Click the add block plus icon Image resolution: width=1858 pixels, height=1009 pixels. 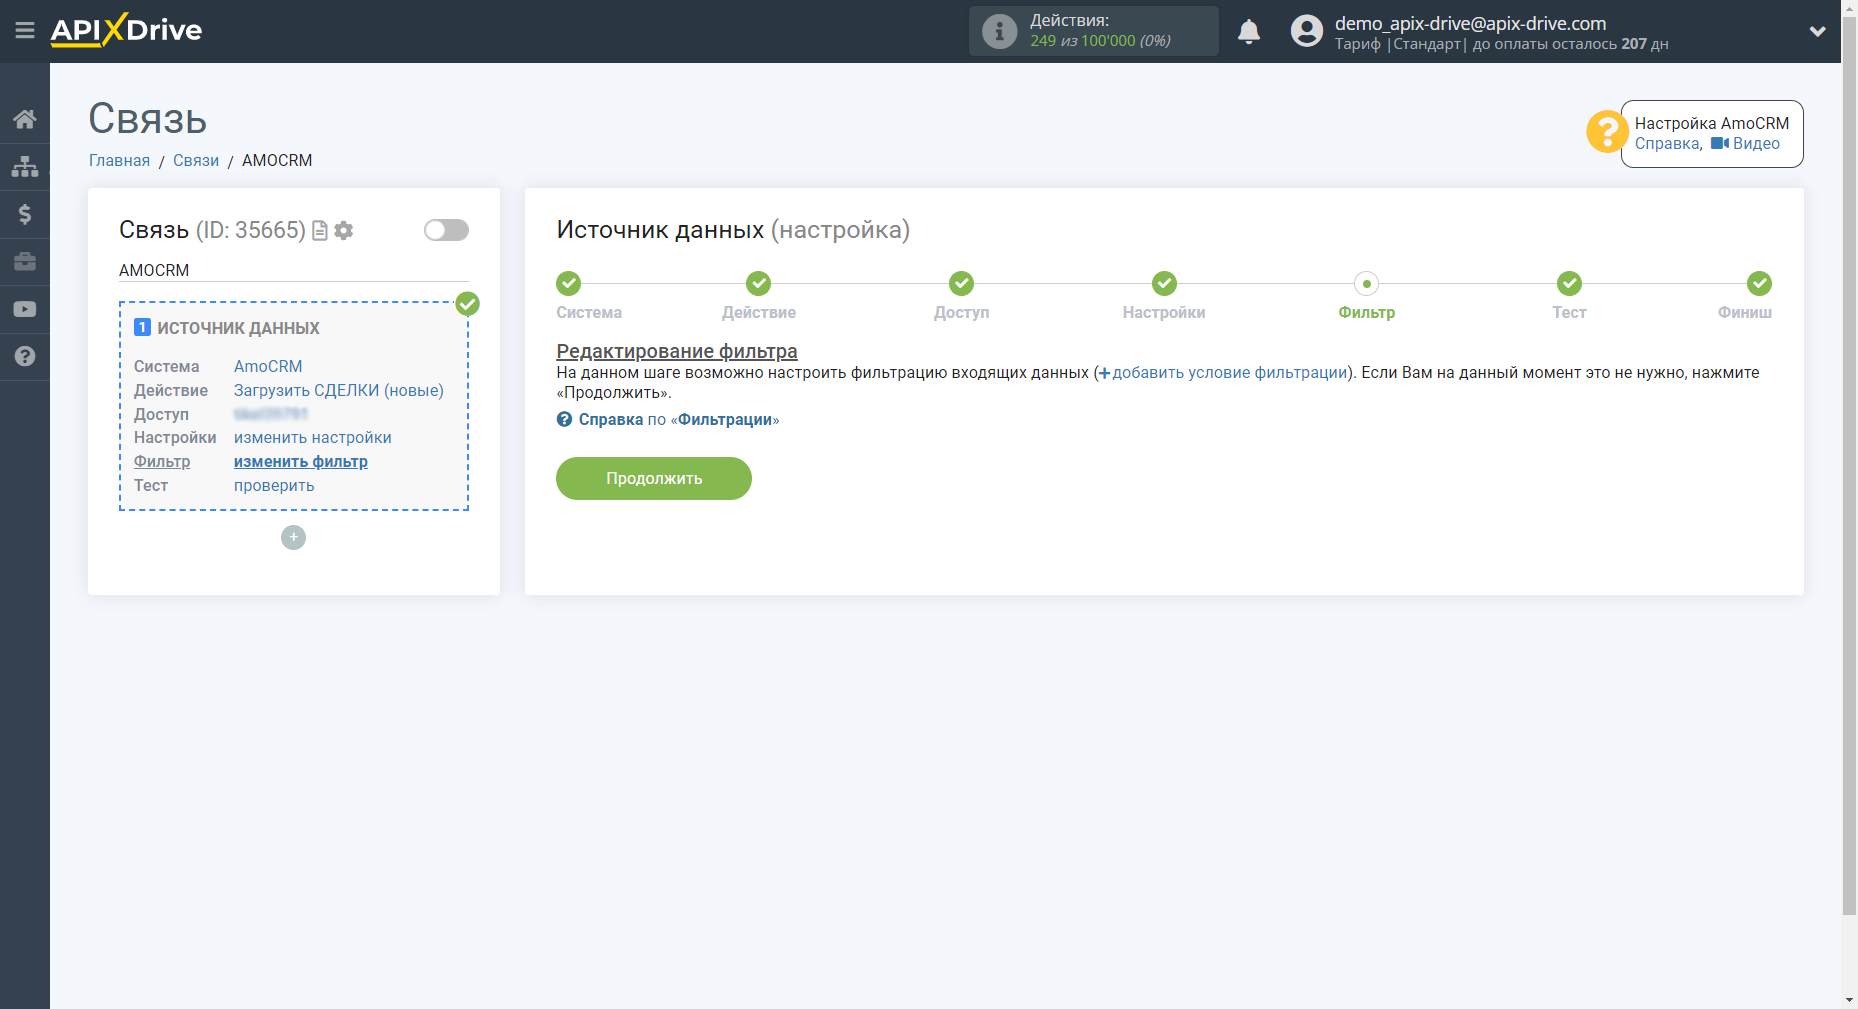293,538
